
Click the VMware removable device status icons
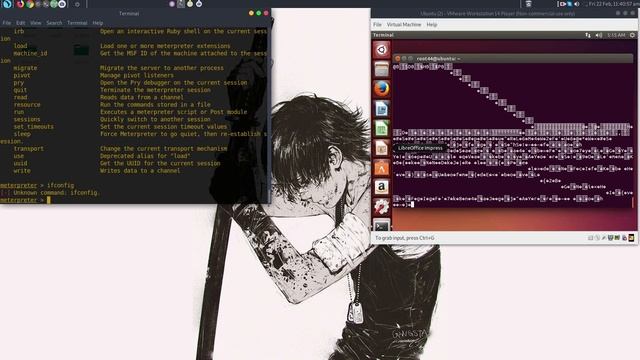[x=611, y=238]
